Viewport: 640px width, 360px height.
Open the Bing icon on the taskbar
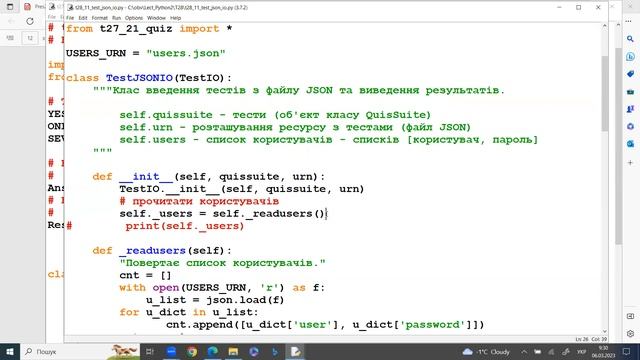click(274, 351)
